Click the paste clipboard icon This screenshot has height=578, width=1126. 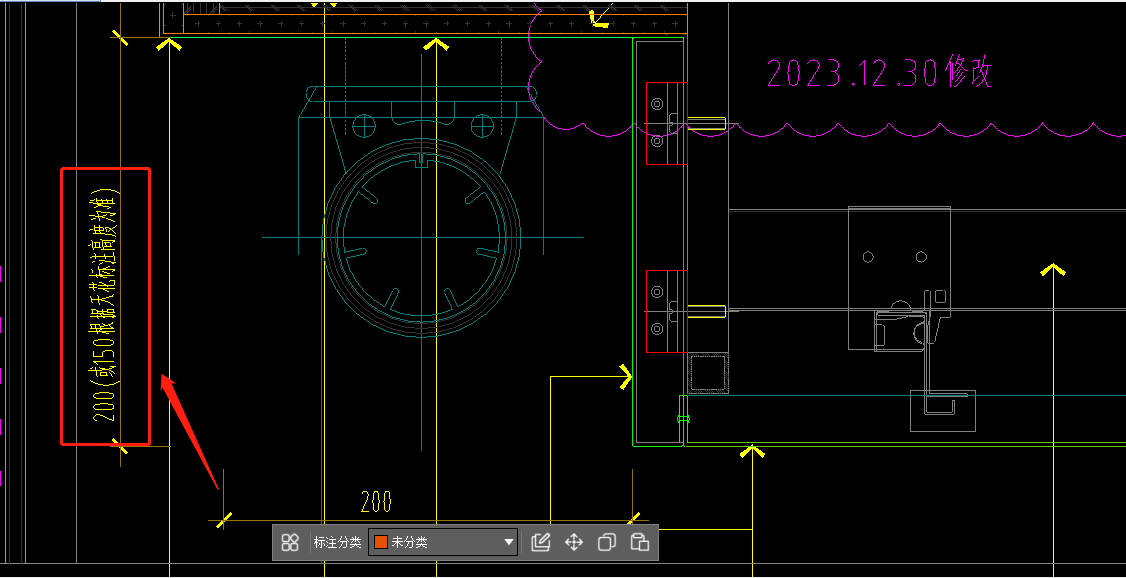point(639,542)
